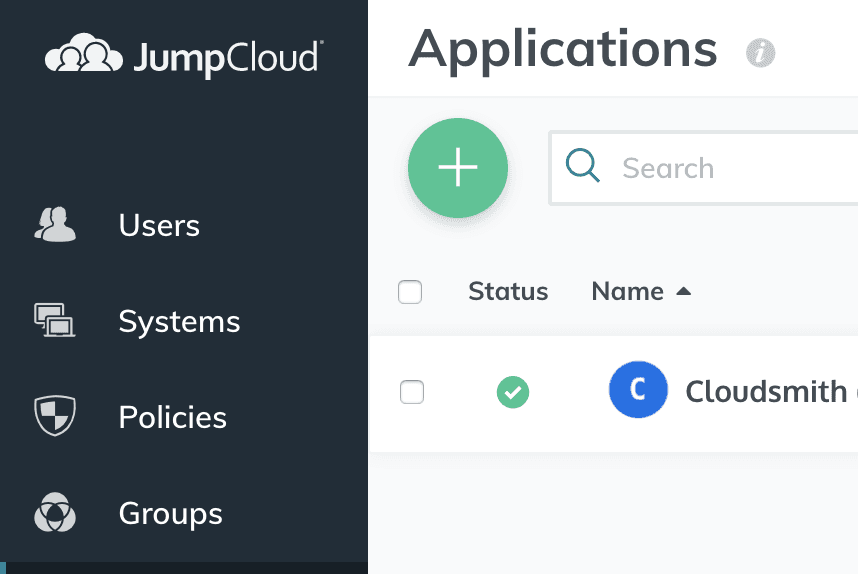Open the Cloudsmith application name link
This screenshot has width=858, height=574.
tap(765, 391)
